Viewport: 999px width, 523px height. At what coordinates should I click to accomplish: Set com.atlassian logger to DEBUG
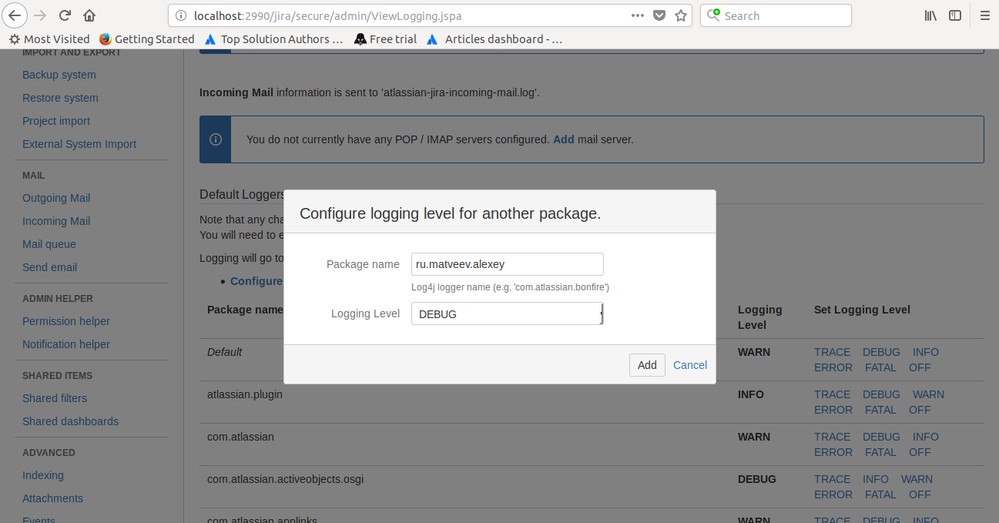pyautogui.click(x=881, y=437)
